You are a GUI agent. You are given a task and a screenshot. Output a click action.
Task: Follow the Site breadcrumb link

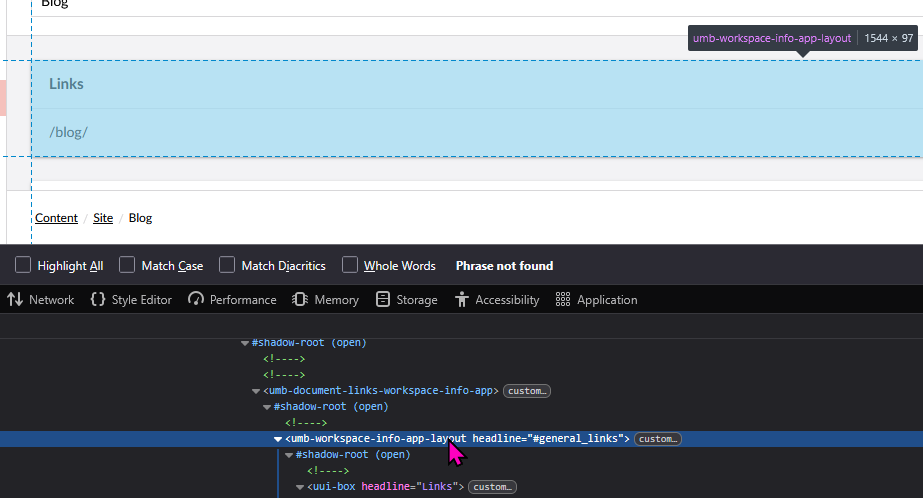pos(103,218)
